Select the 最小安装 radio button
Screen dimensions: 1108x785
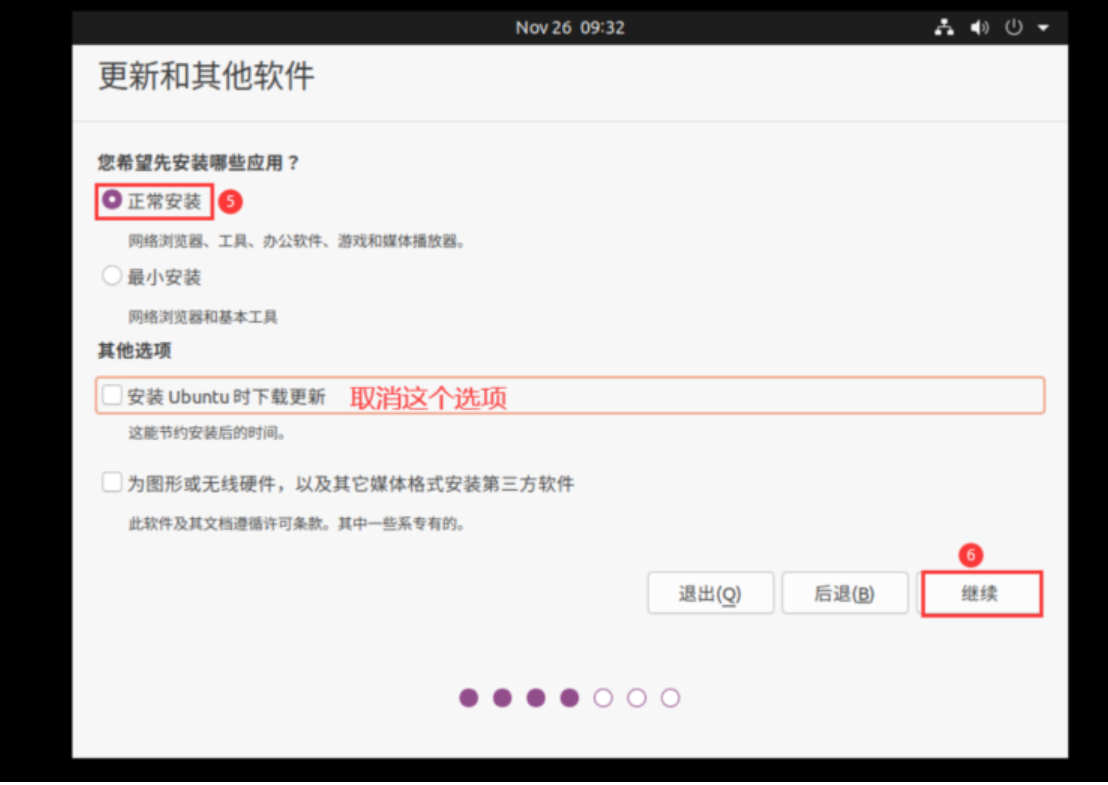click(x=112, y=276)
